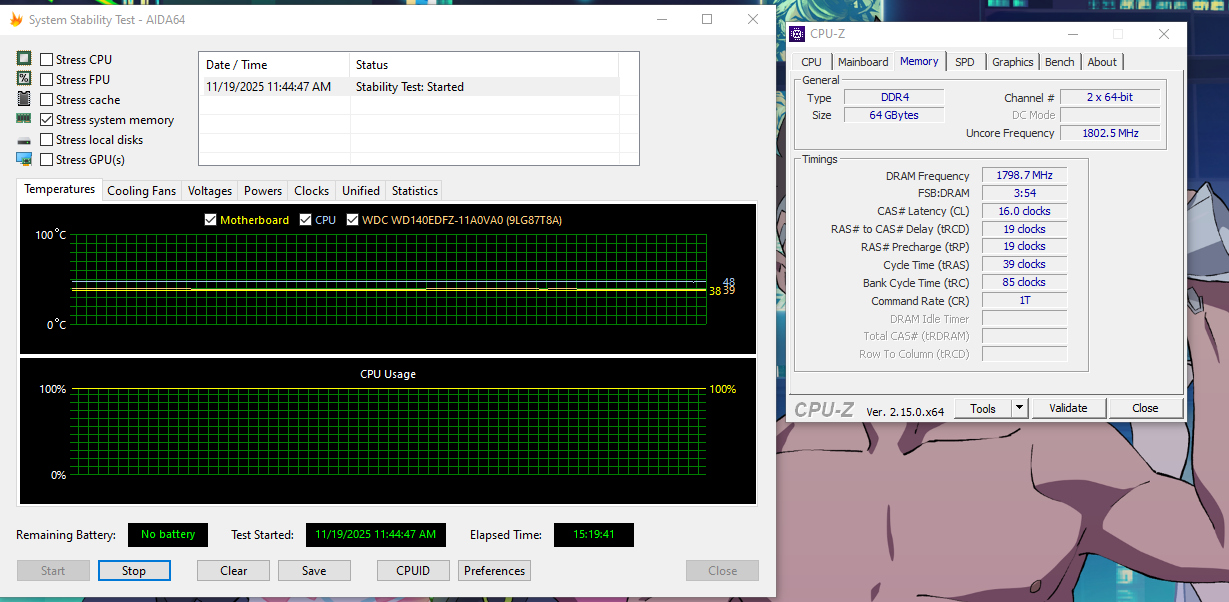Click the FSB:DRAM ratio value 3:54
The height and width of the screenshot is (602, 1229).
click(x=1024, y=193)
